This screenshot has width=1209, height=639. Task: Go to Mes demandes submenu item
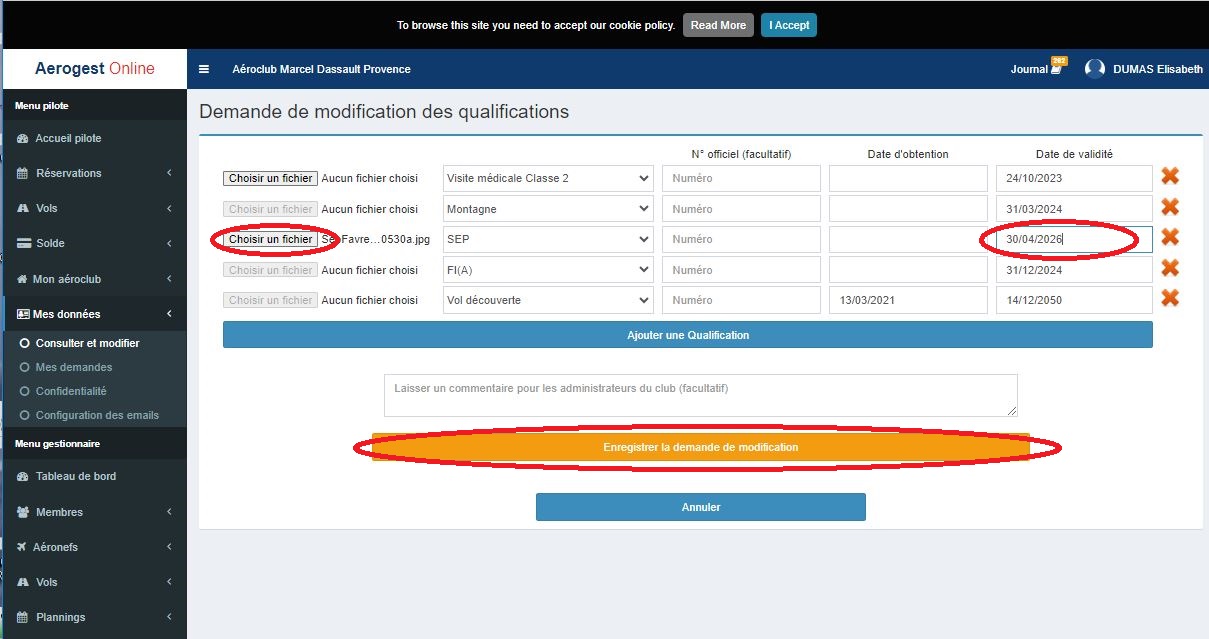(74, 367)
